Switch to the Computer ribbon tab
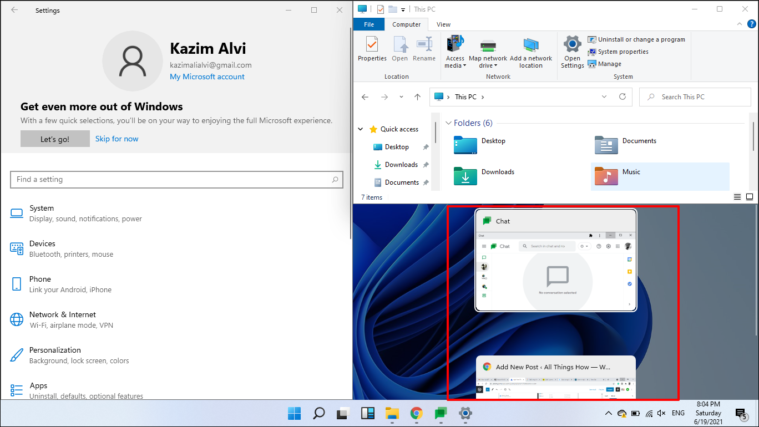The width and height of the screenshot is (759, 427). pos(406,24)
